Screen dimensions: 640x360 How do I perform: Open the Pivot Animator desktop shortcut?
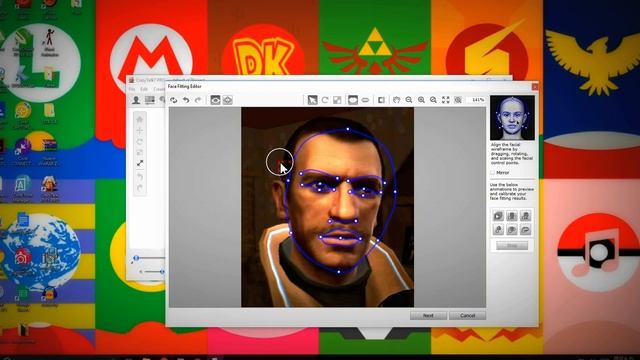(x=49, y=42)
